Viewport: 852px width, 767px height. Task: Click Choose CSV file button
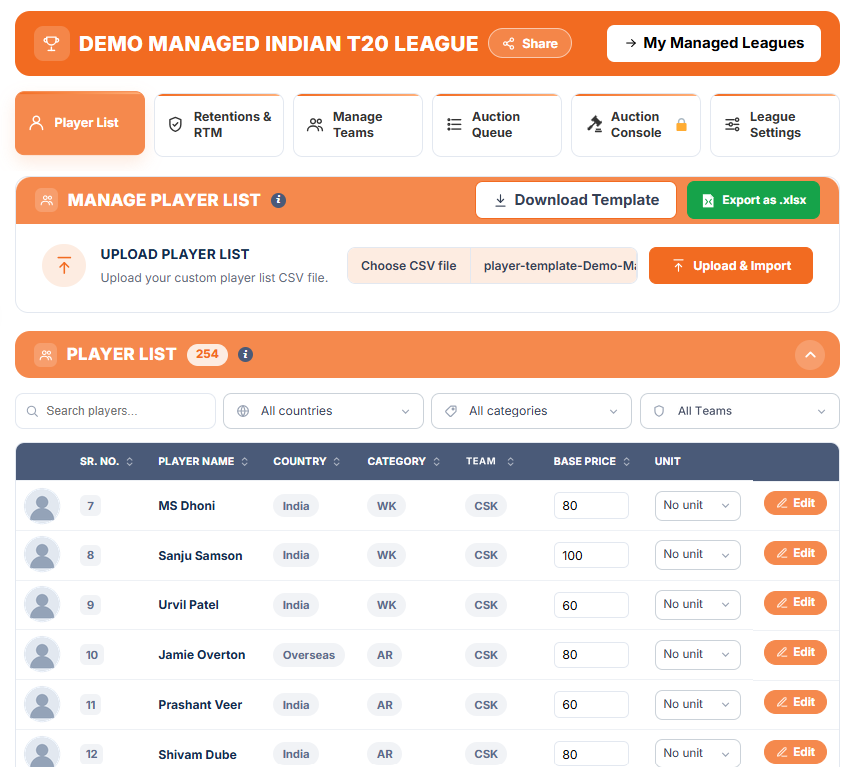pyautogui.click(x=409, y=266)
